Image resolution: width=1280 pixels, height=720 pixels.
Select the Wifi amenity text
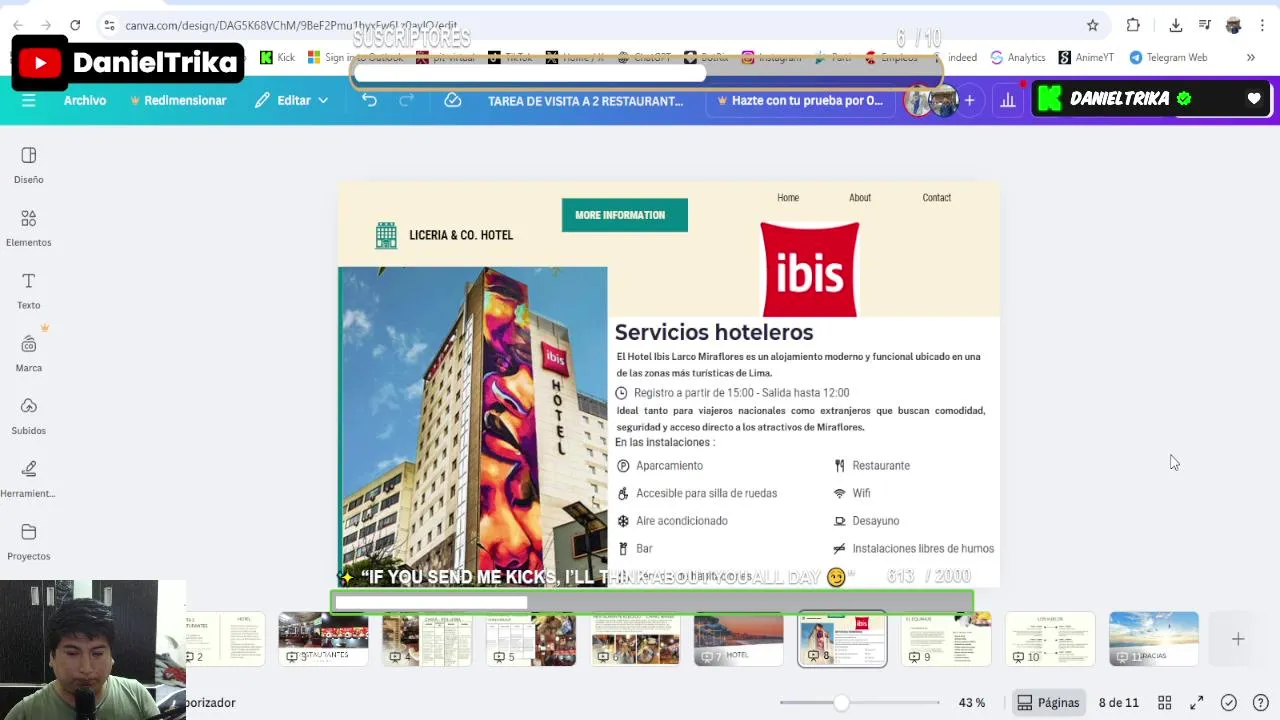(x=861, y=493)
